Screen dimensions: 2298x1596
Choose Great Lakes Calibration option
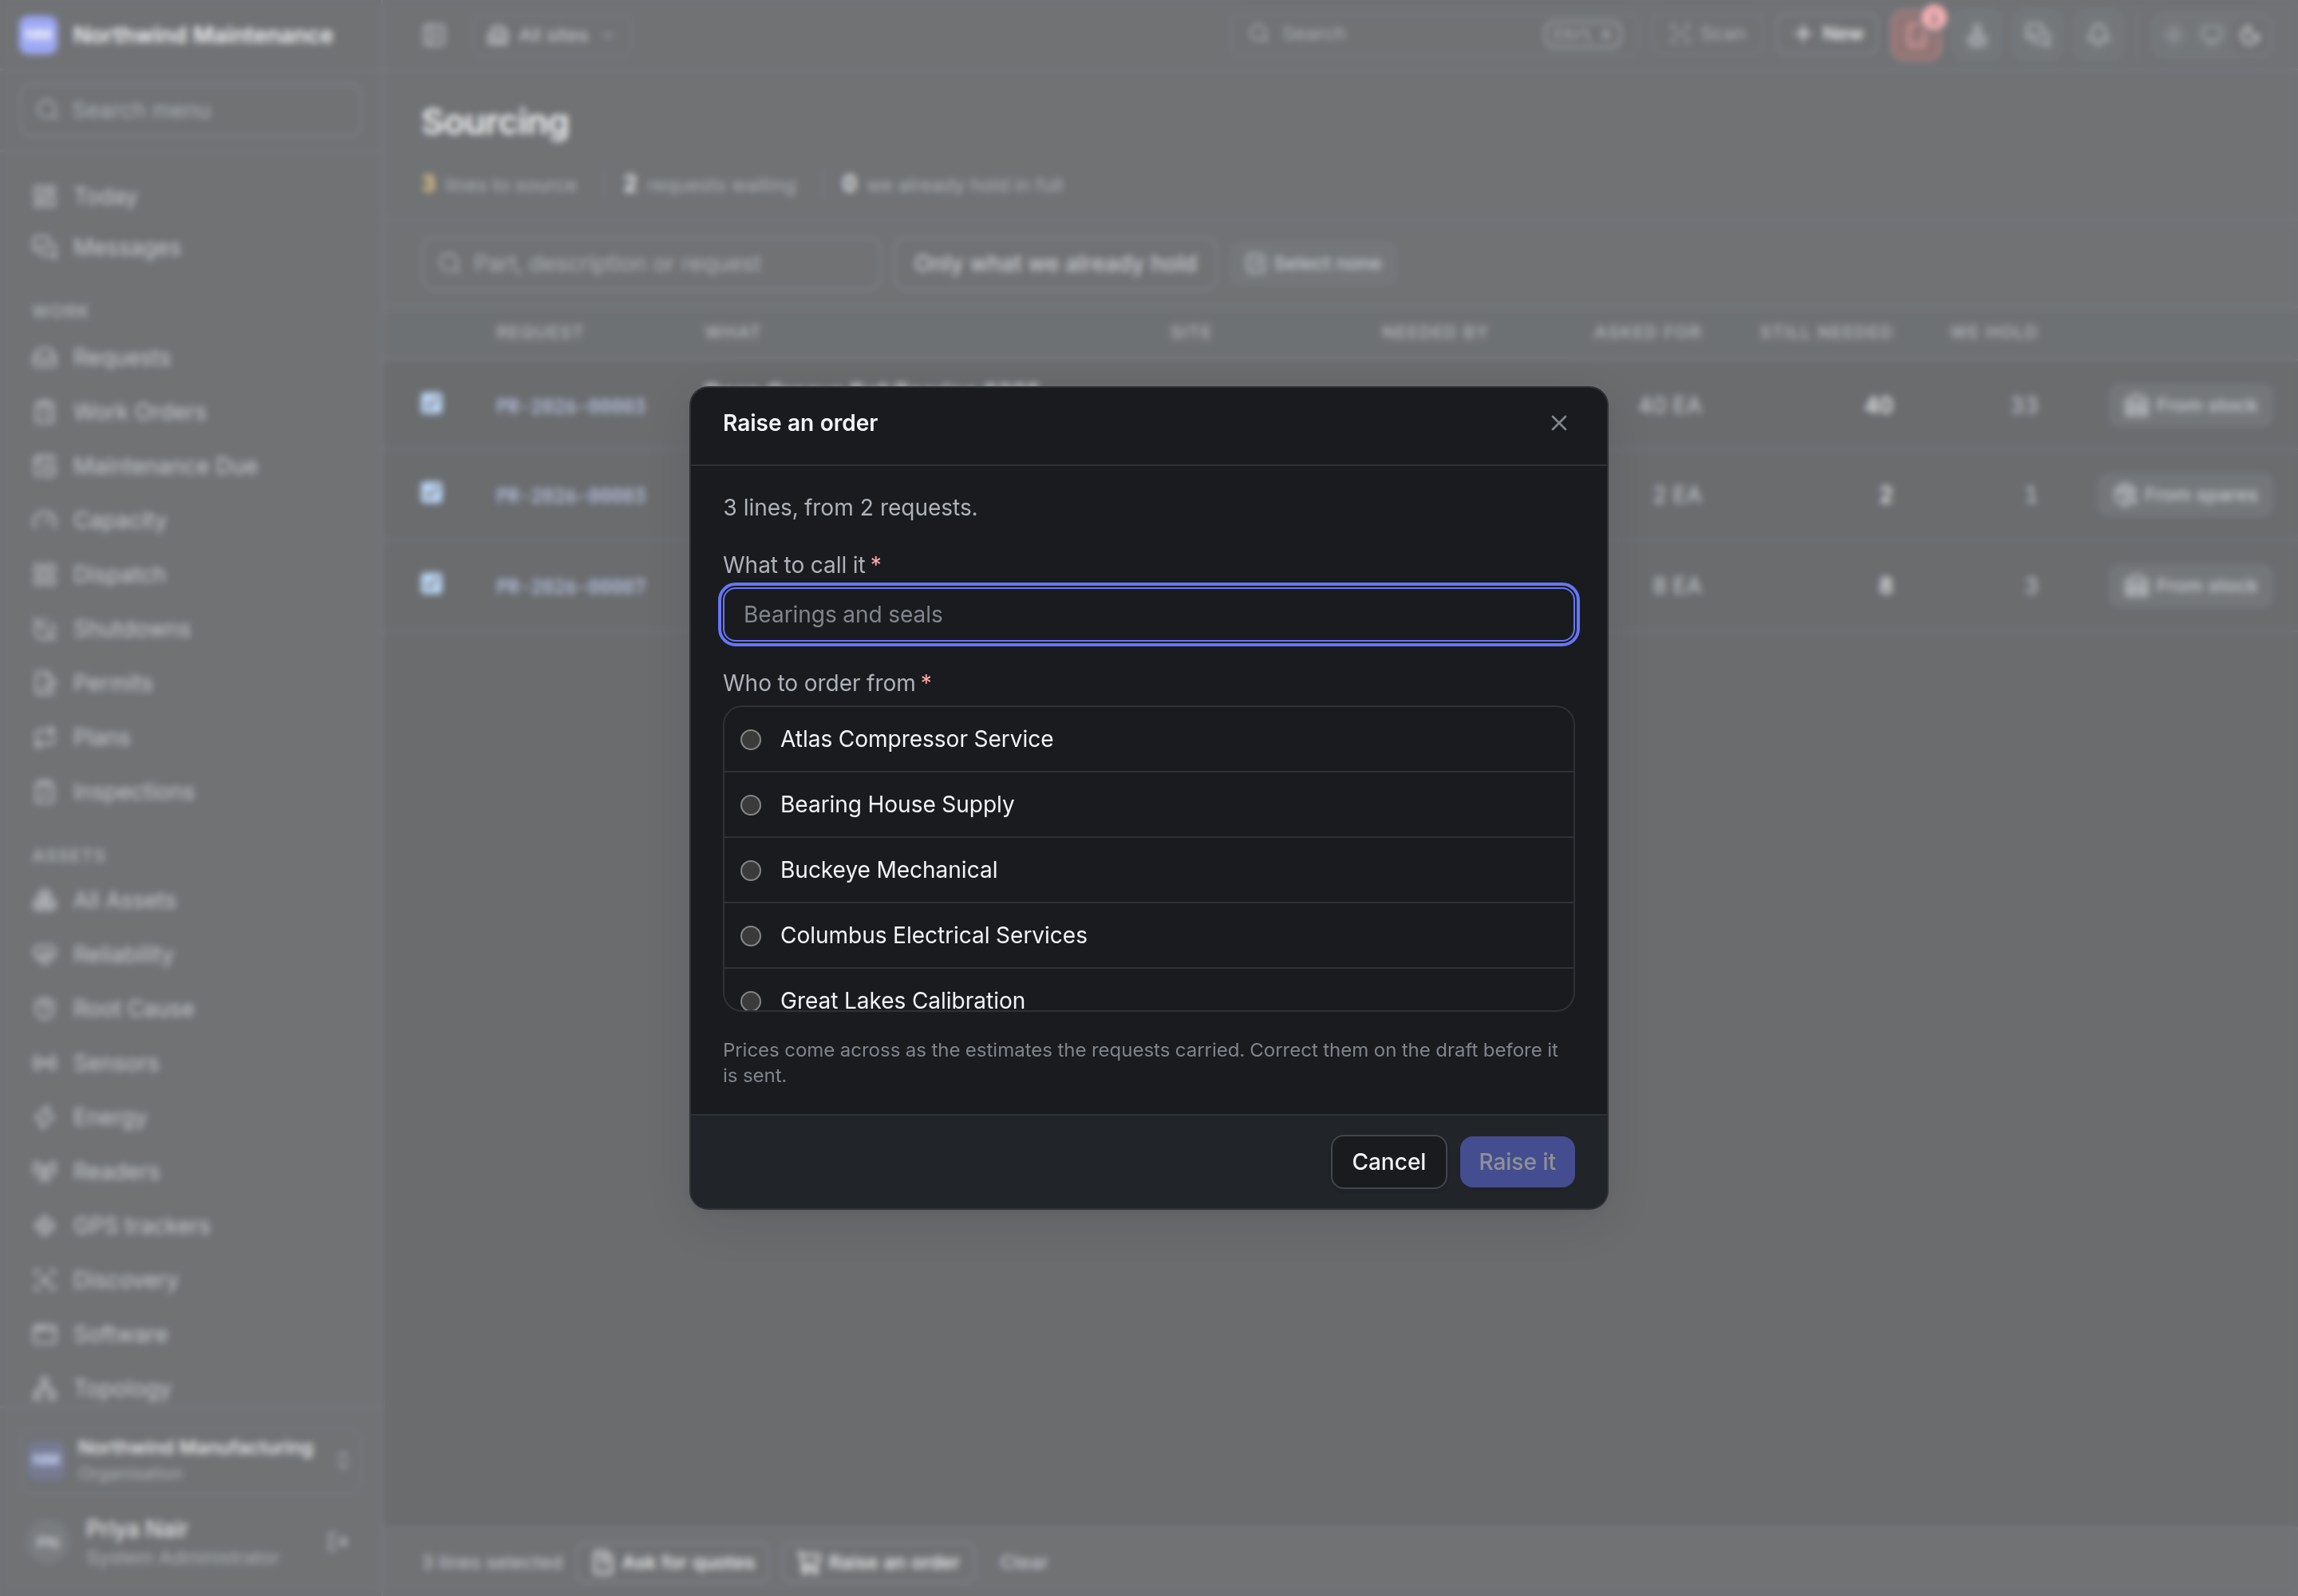pyautogui.click(x=1148, y=991)
